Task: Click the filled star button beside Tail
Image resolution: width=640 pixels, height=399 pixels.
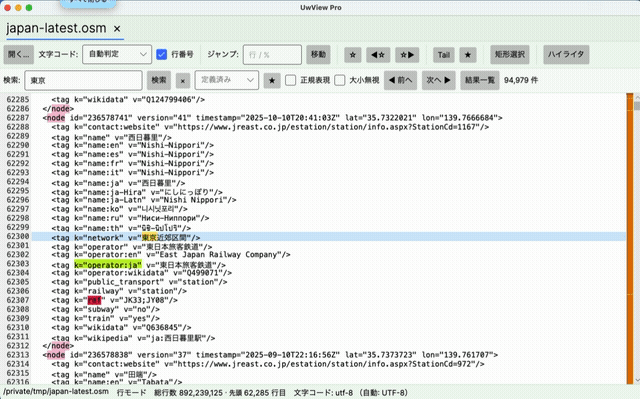Action: point(468,55)
